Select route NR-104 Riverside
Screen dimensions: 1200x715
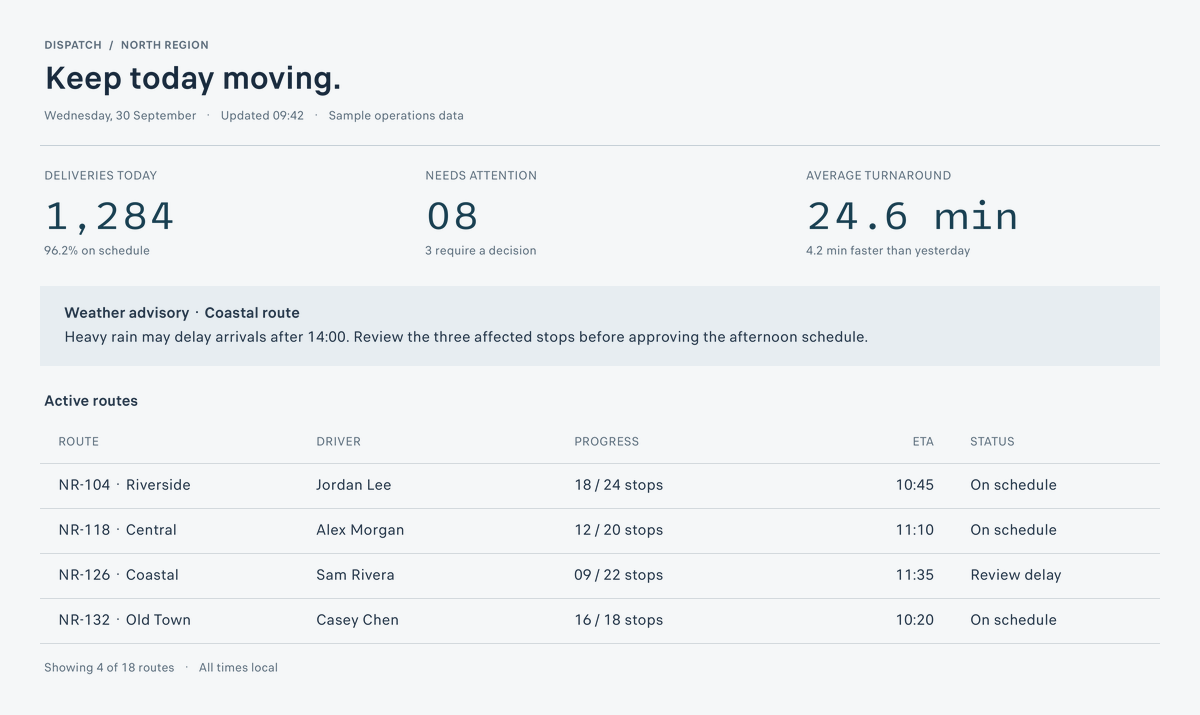coord(124,485)
